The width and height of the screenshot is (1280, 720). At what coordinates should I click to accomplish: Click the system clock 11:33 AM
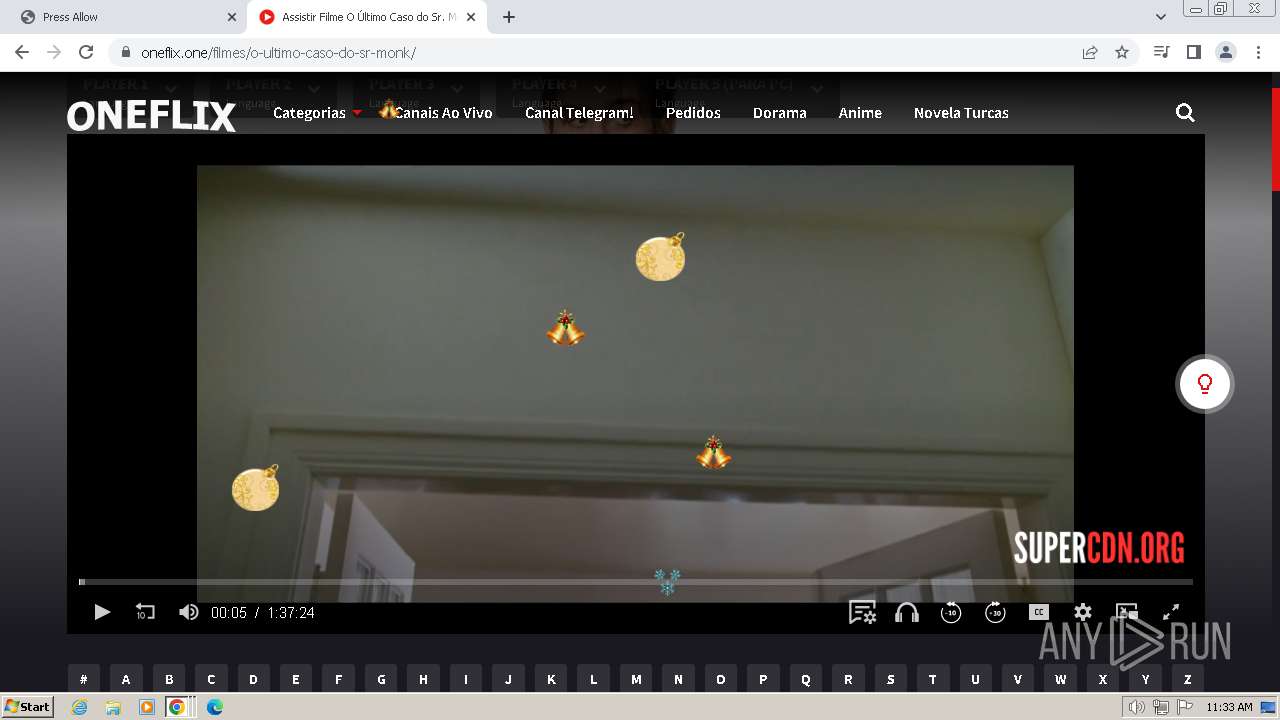pos(1229,707)
